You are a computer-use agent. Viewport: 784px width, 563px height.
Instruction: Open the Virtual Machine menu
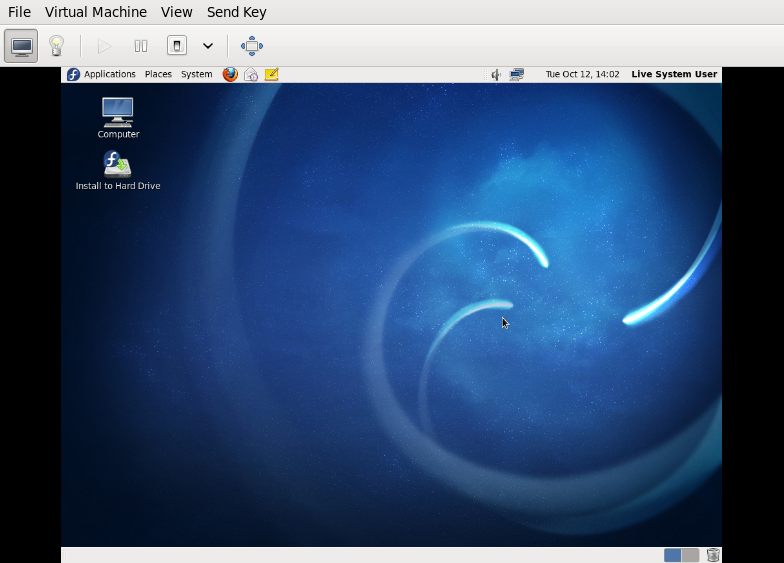coord(96,12)
